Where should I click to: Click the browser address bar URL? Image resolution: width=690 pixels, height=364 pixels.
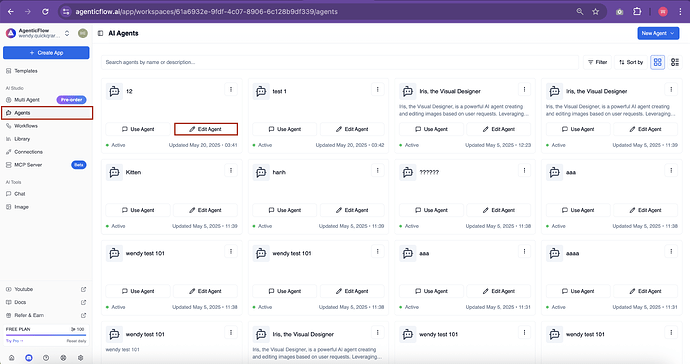click(x=206, y=12)
